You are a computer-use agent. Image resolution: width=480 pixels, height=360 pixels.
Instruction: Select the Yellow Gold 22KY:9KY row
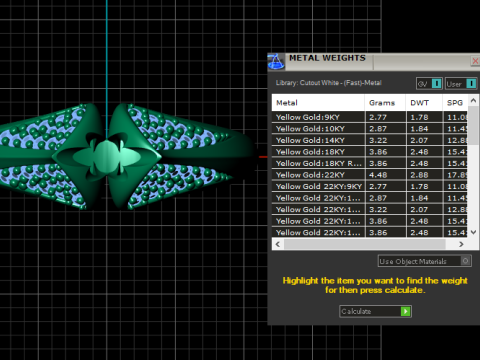click(x=370, y=186)
